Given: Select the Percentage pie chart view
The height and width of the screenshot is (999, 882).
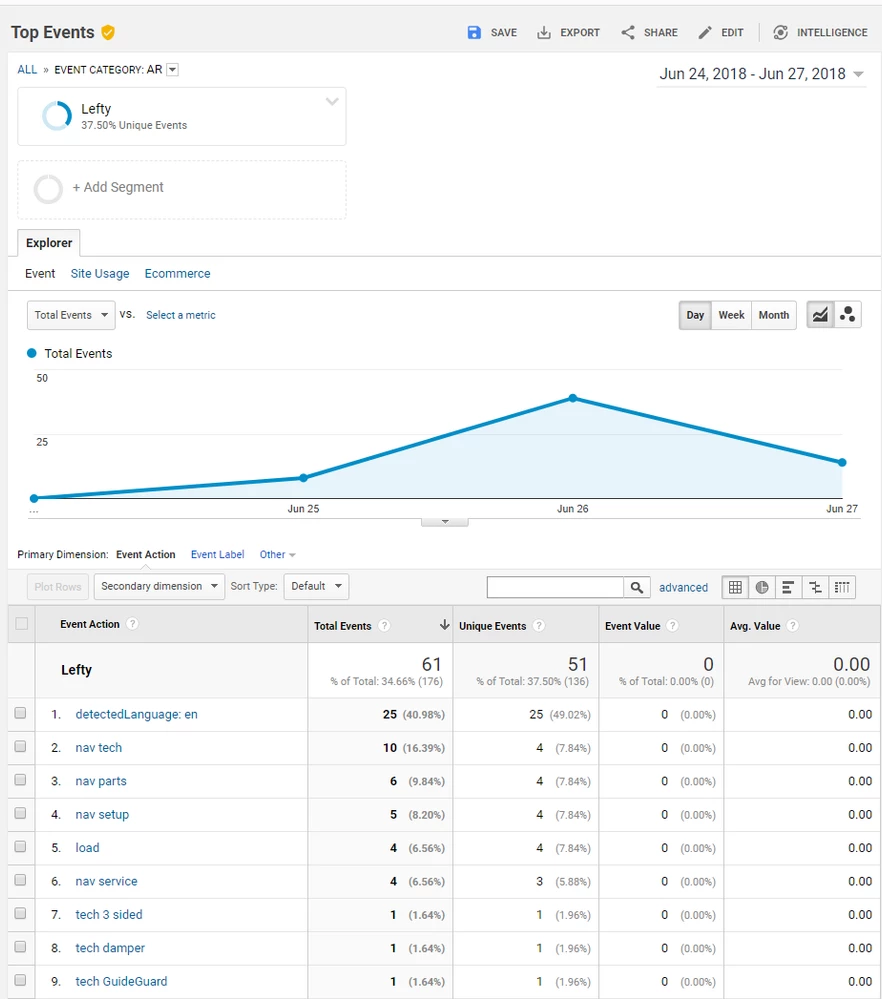Looking at the screenshot, I should (762, 587).
